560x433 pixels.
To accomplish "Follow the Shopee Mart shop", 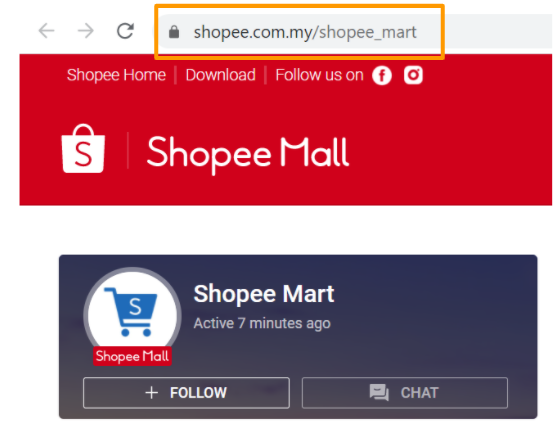I will click(x=186, y=392).
